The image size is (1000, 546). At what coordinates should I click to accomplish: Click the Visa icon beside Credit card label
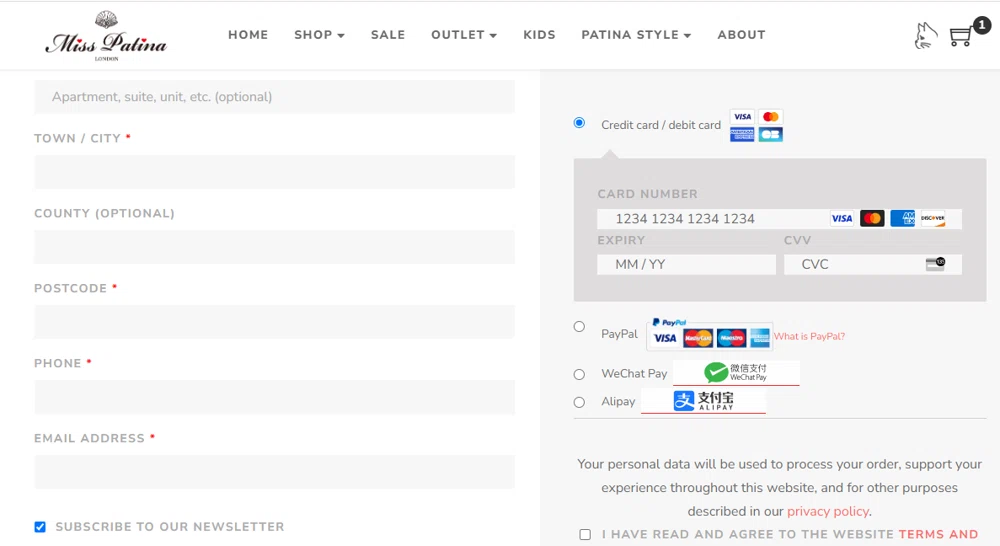click(742, 117)
